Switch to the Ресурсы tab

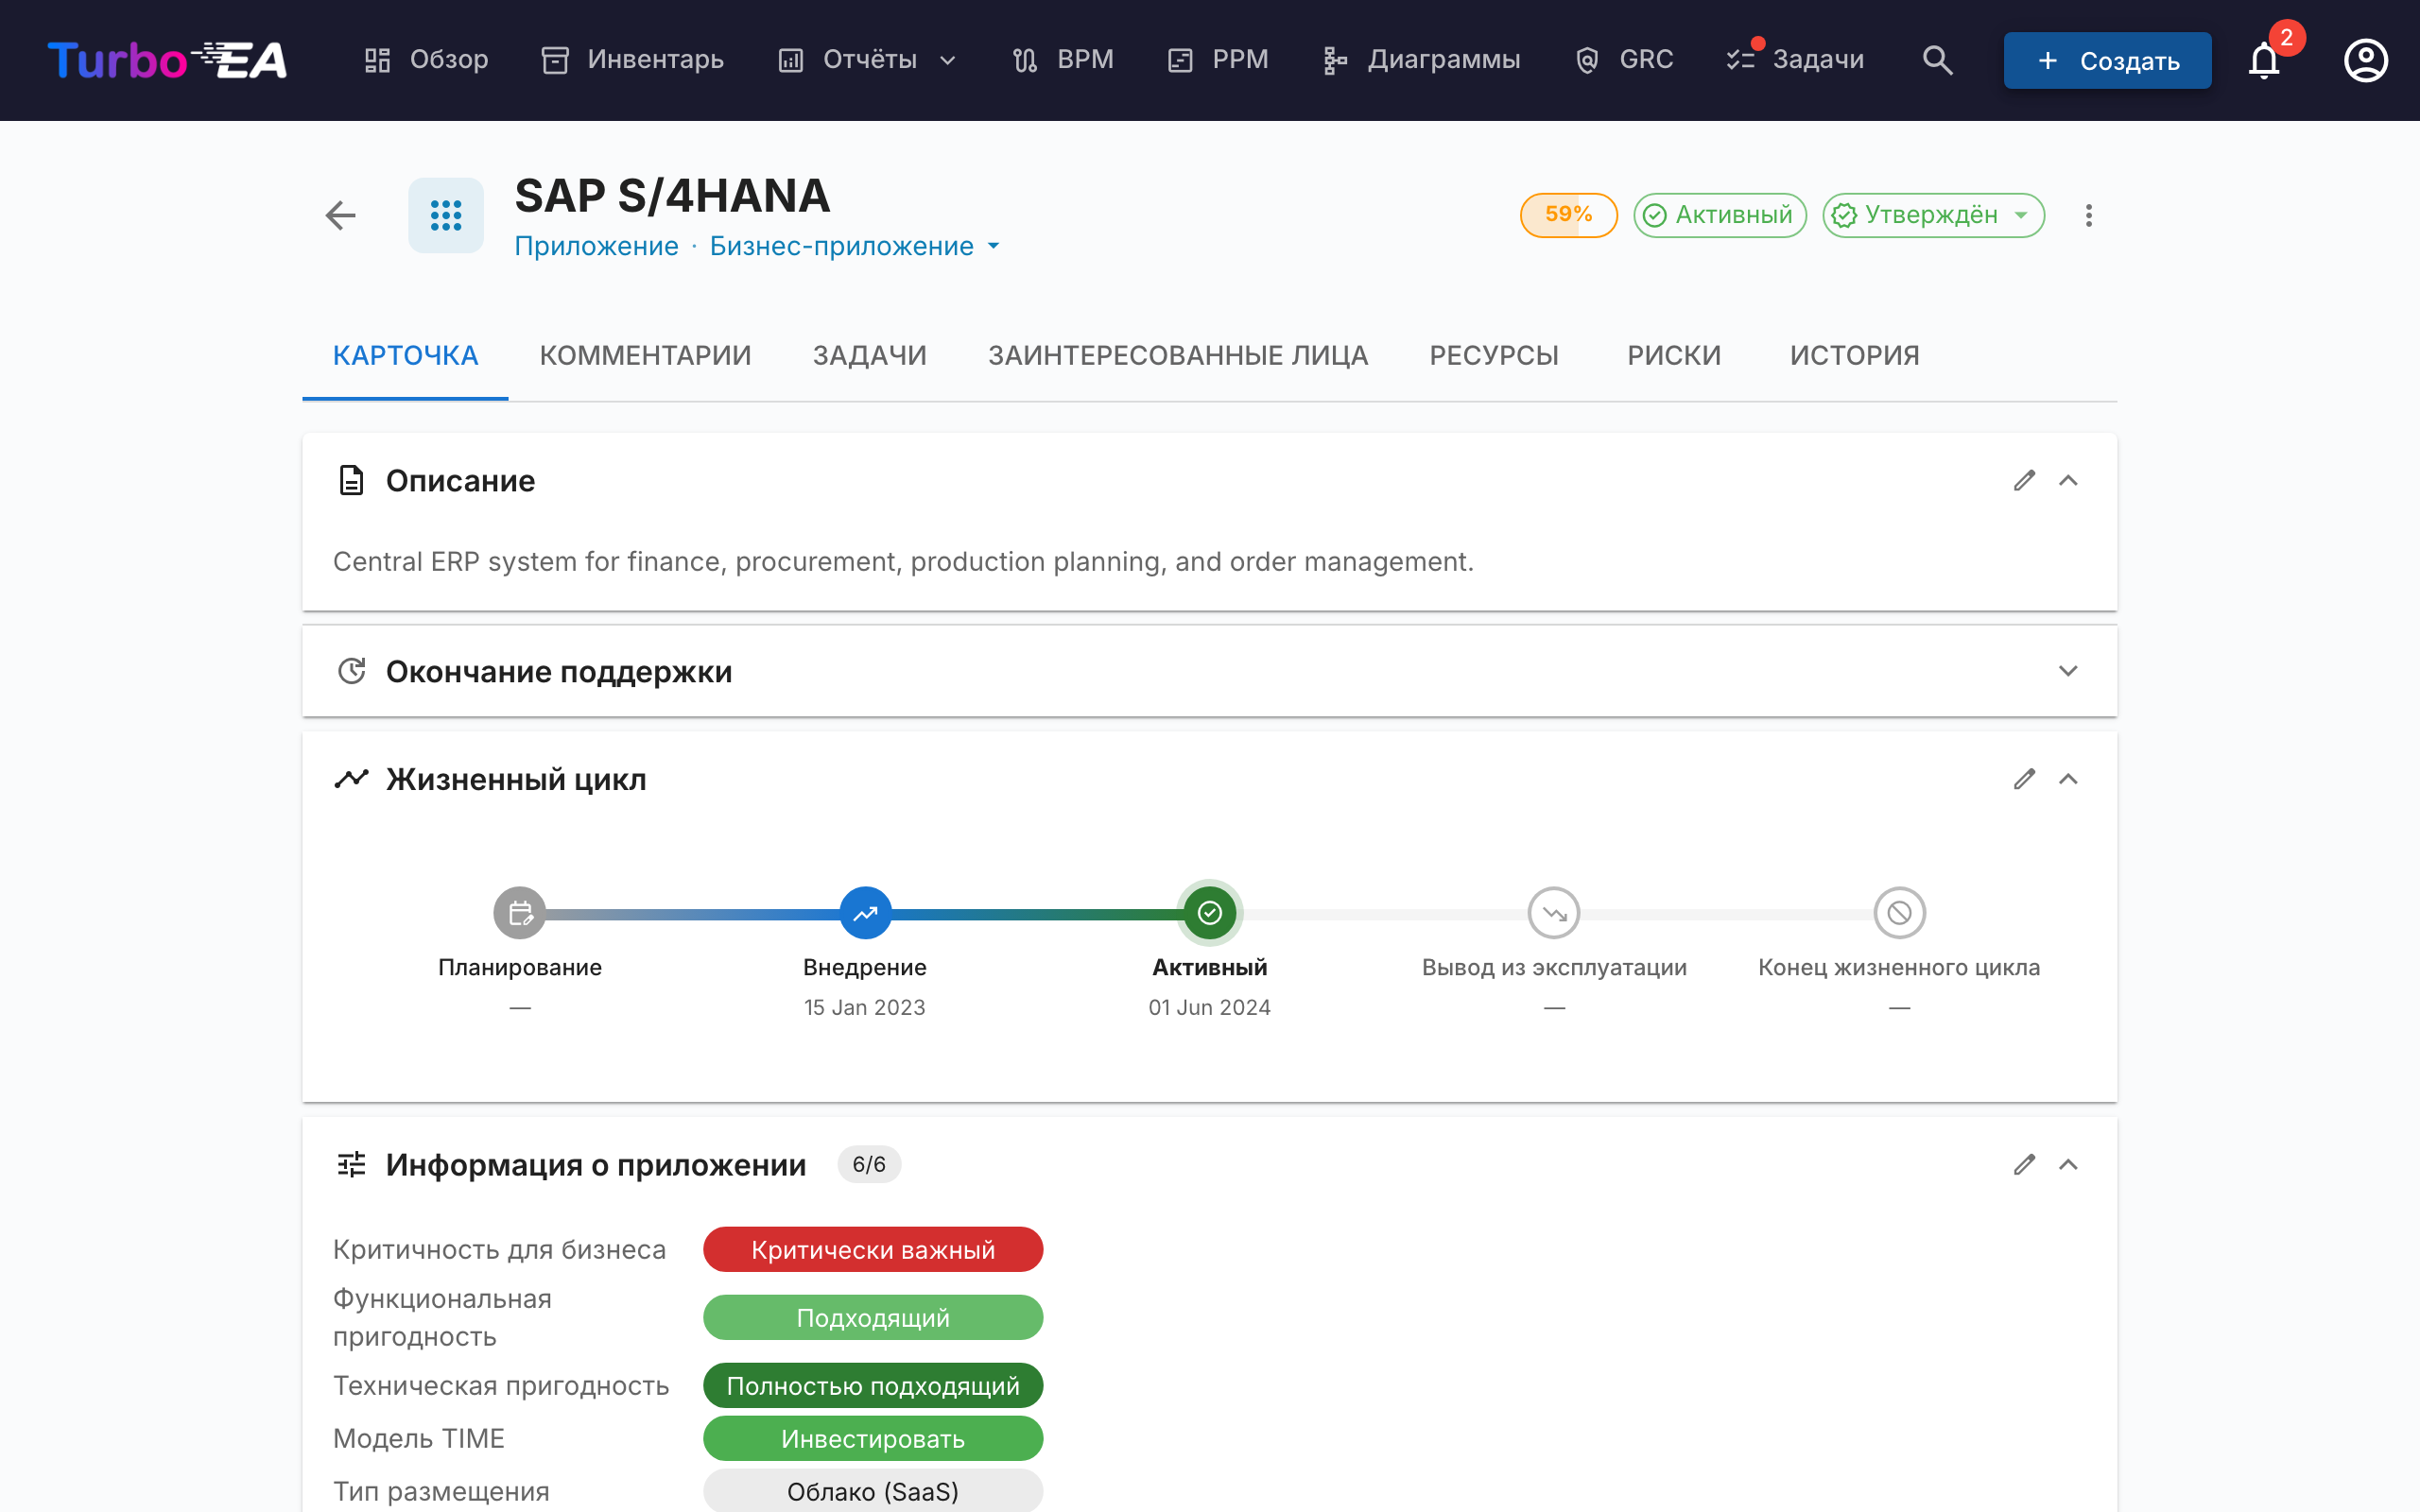(x=1494, y=356)
